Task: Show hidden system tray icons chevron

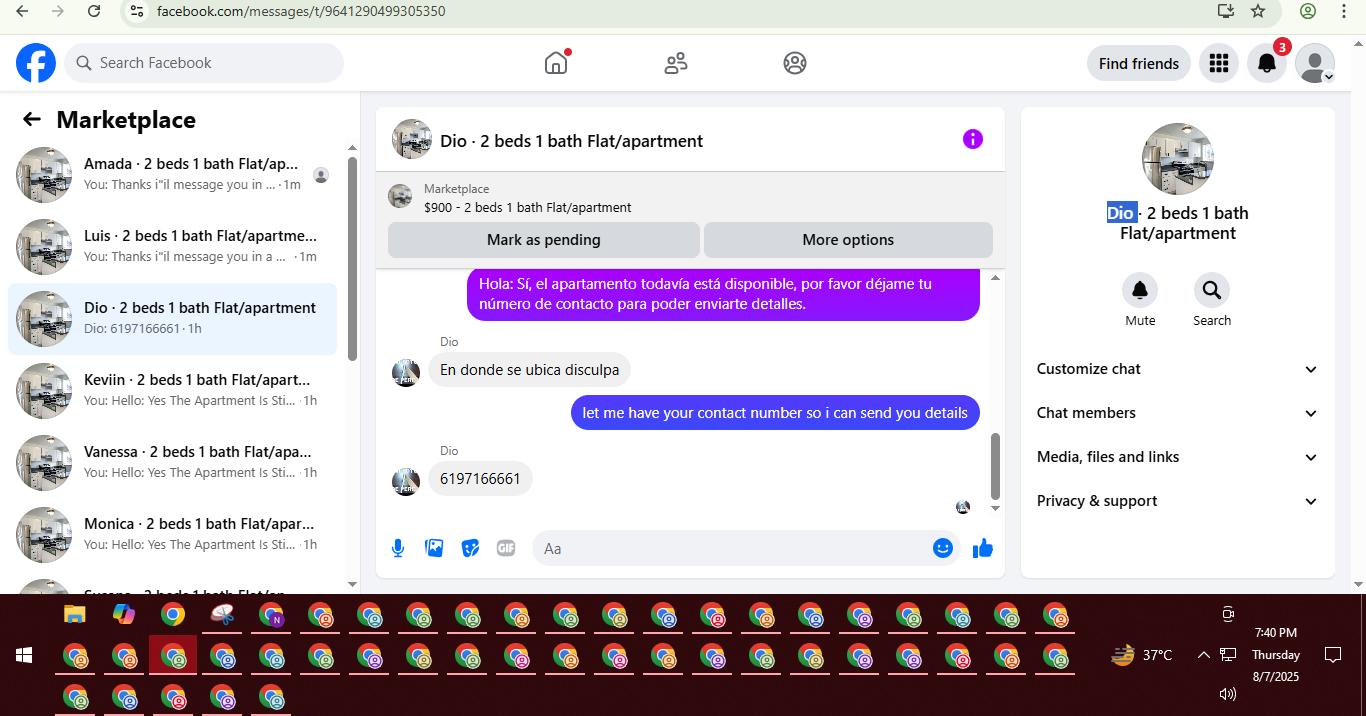Action: (1203, 655)
